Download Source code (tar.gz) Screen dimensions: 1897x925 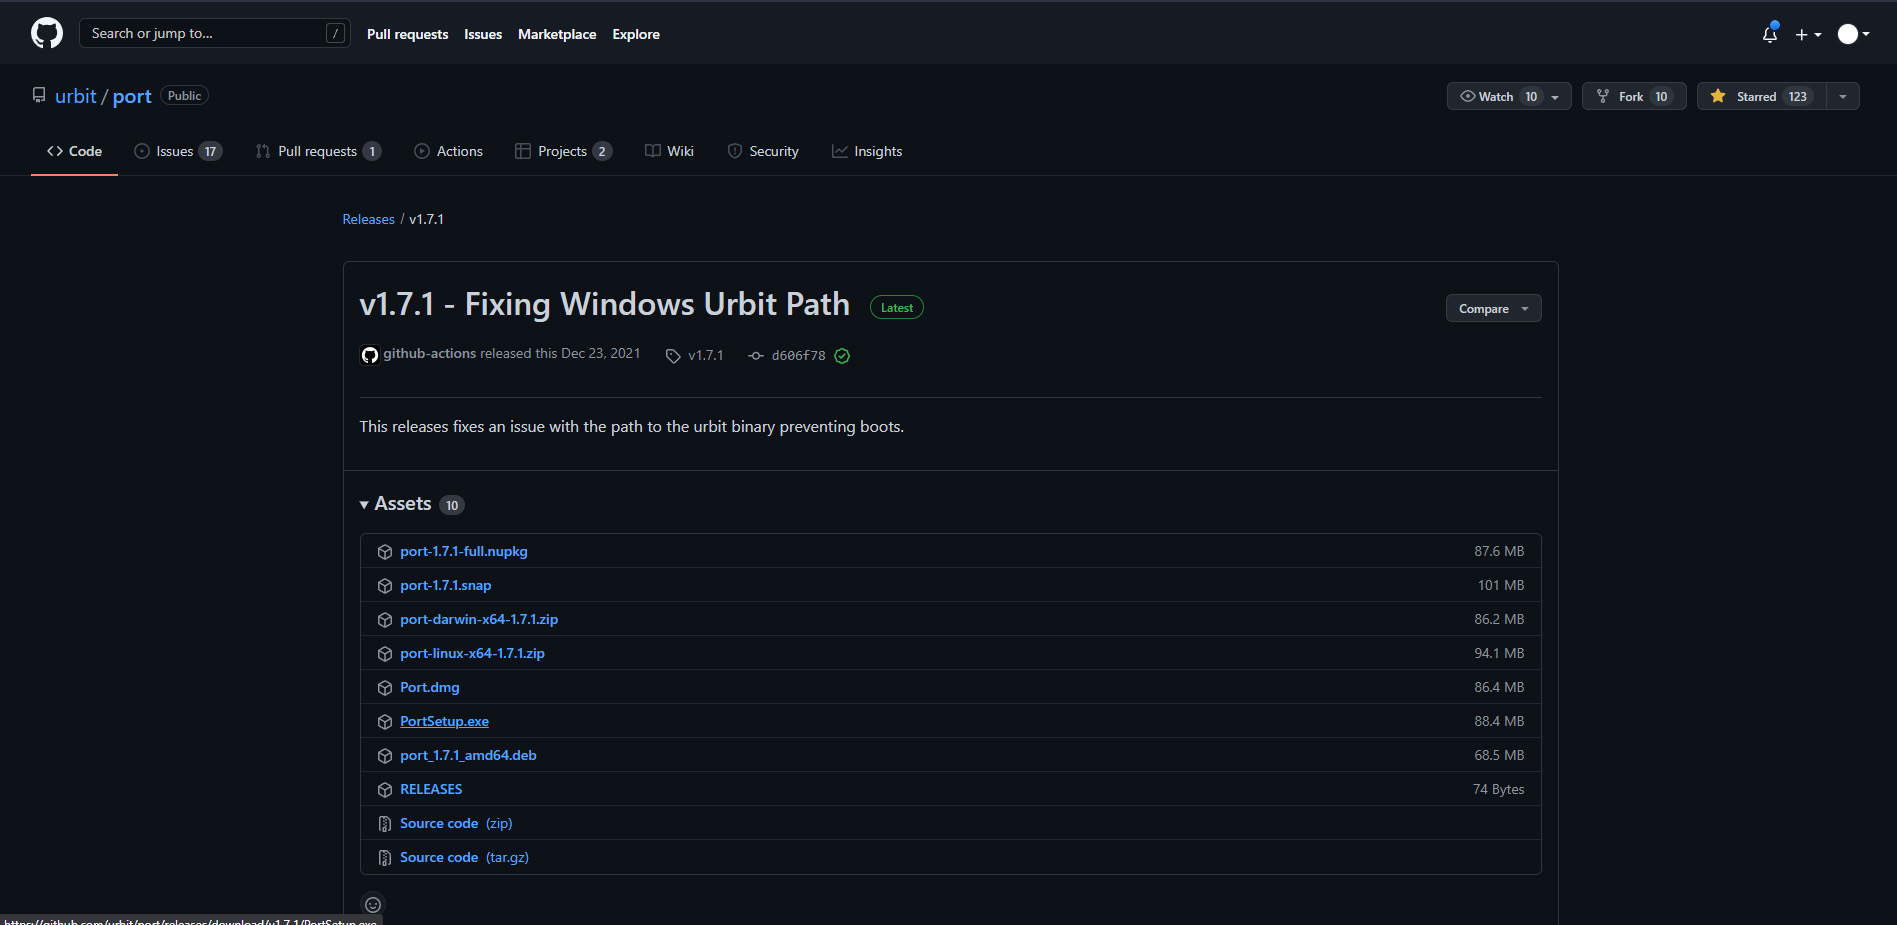point(464,857)
